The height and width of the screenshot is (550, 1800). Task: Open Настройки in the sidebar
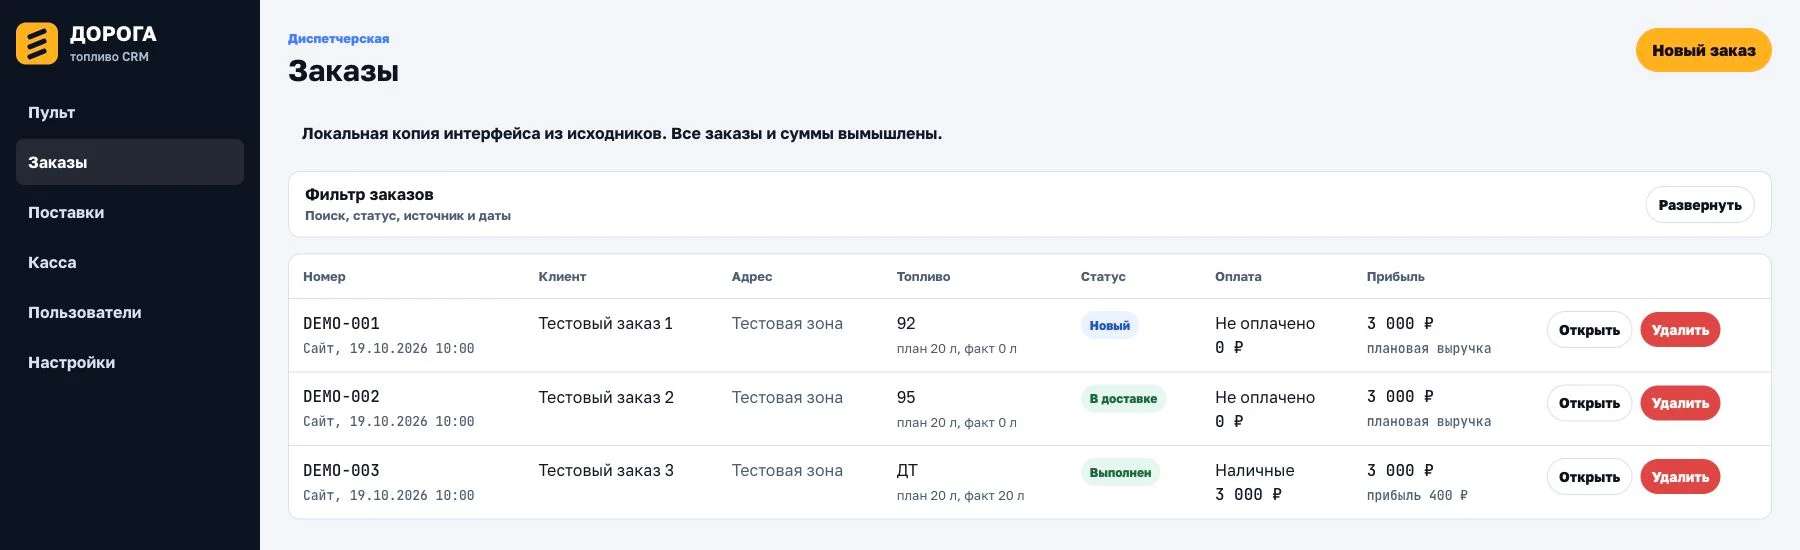[x=130, y=362]
